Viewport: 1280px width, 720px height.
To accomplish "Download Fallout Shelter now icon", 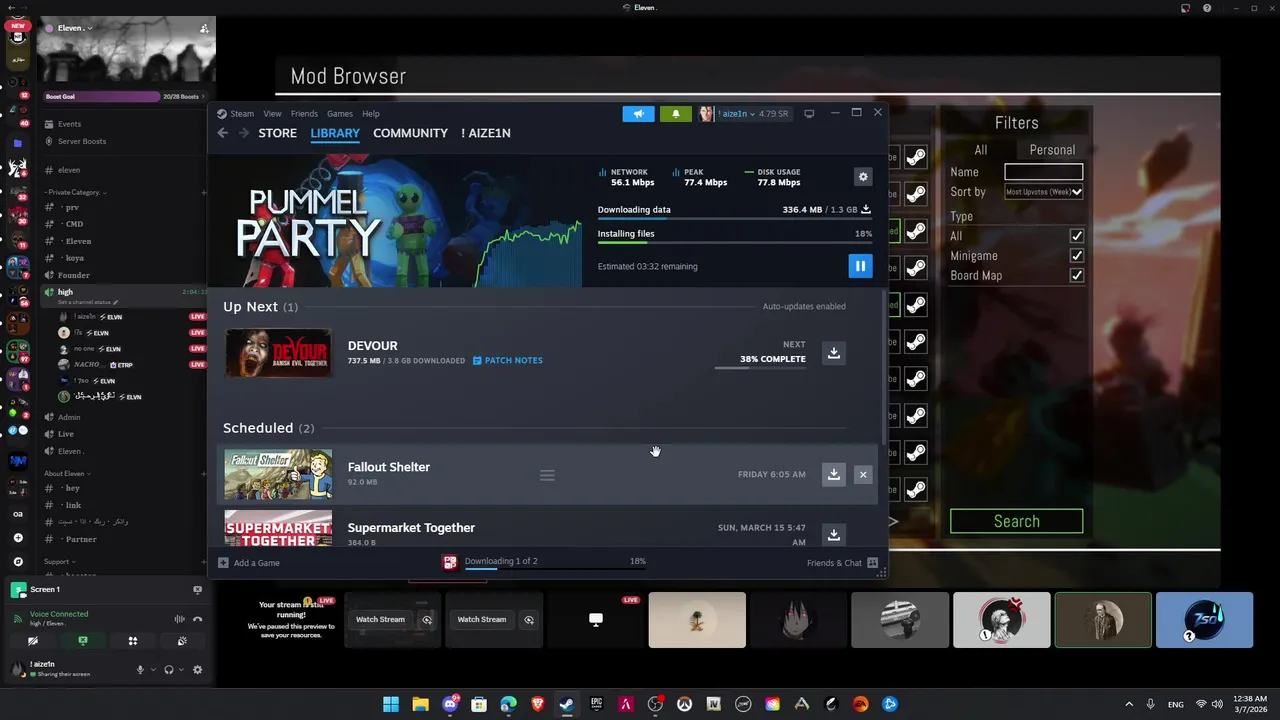I will 833,474.
